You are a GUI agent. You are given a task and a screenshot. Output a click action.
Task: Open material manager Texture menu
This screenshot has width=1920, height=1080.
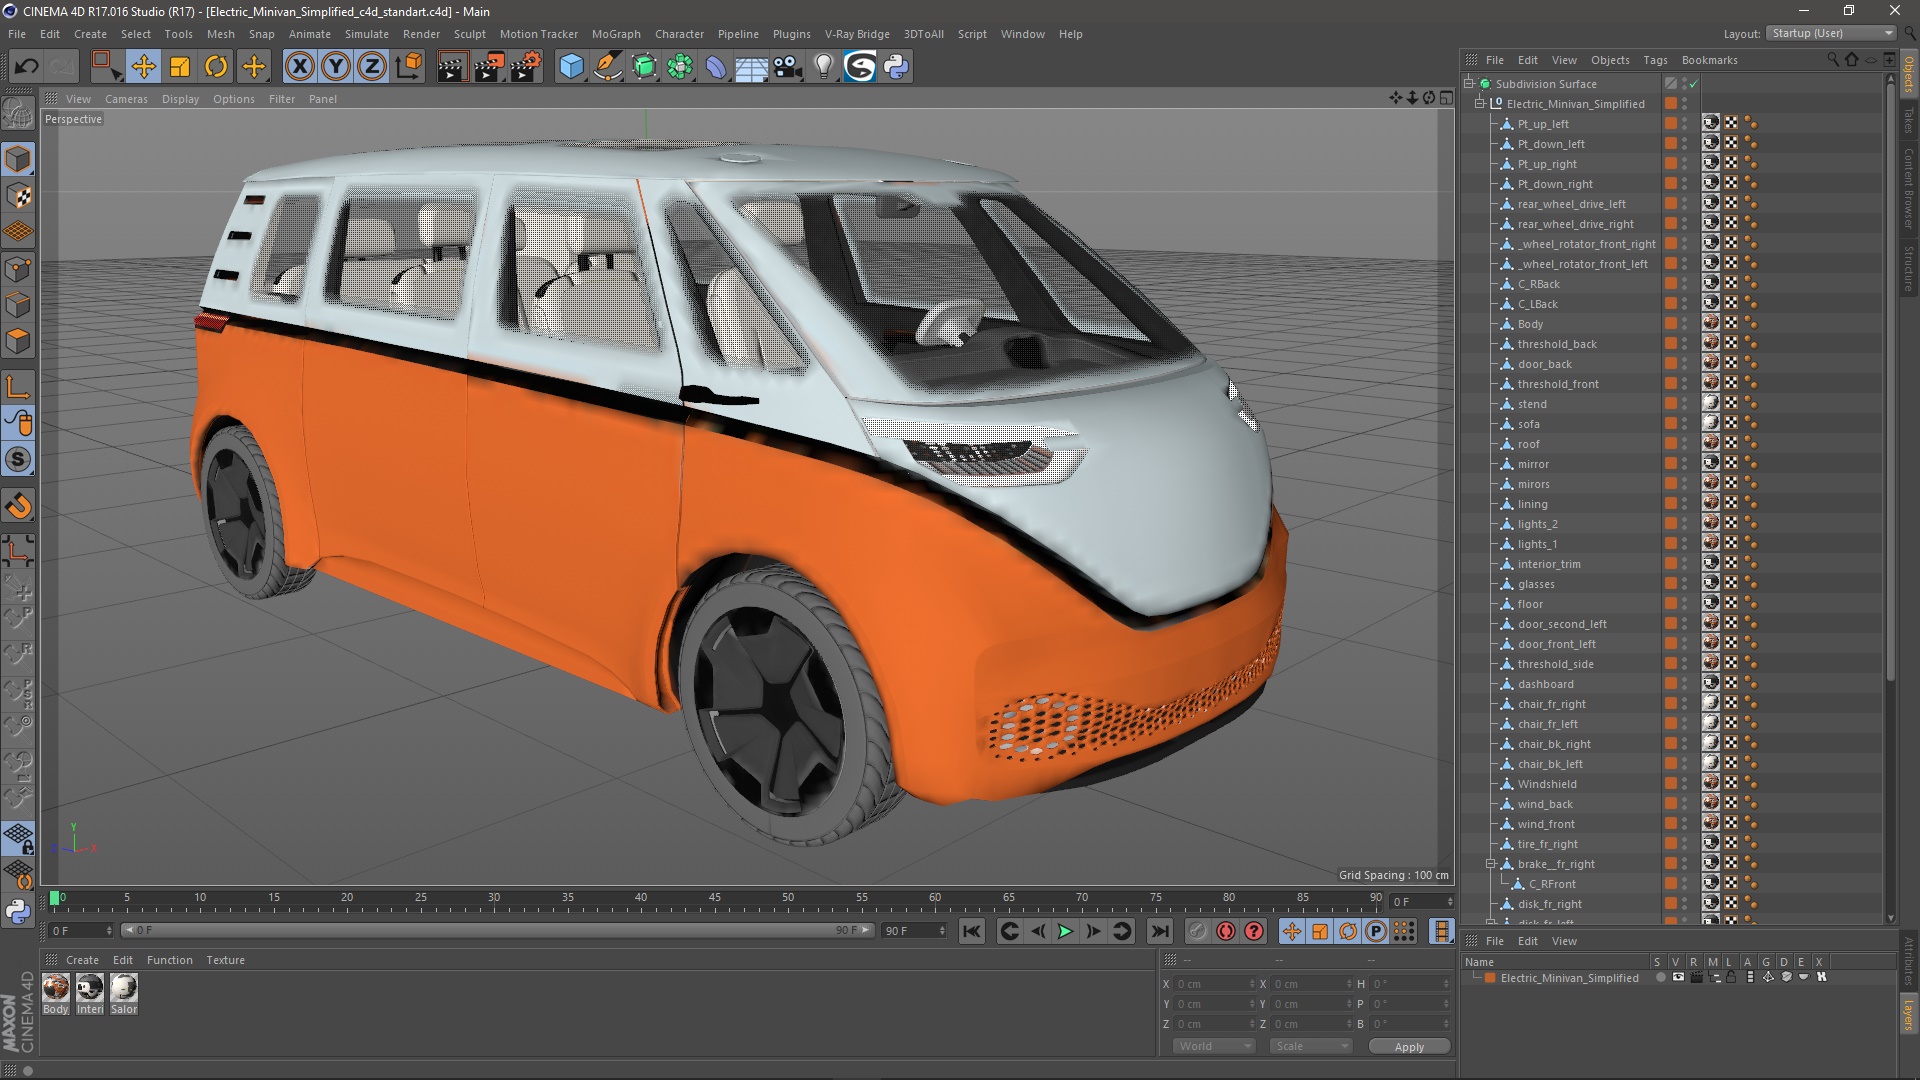[225, 960]
